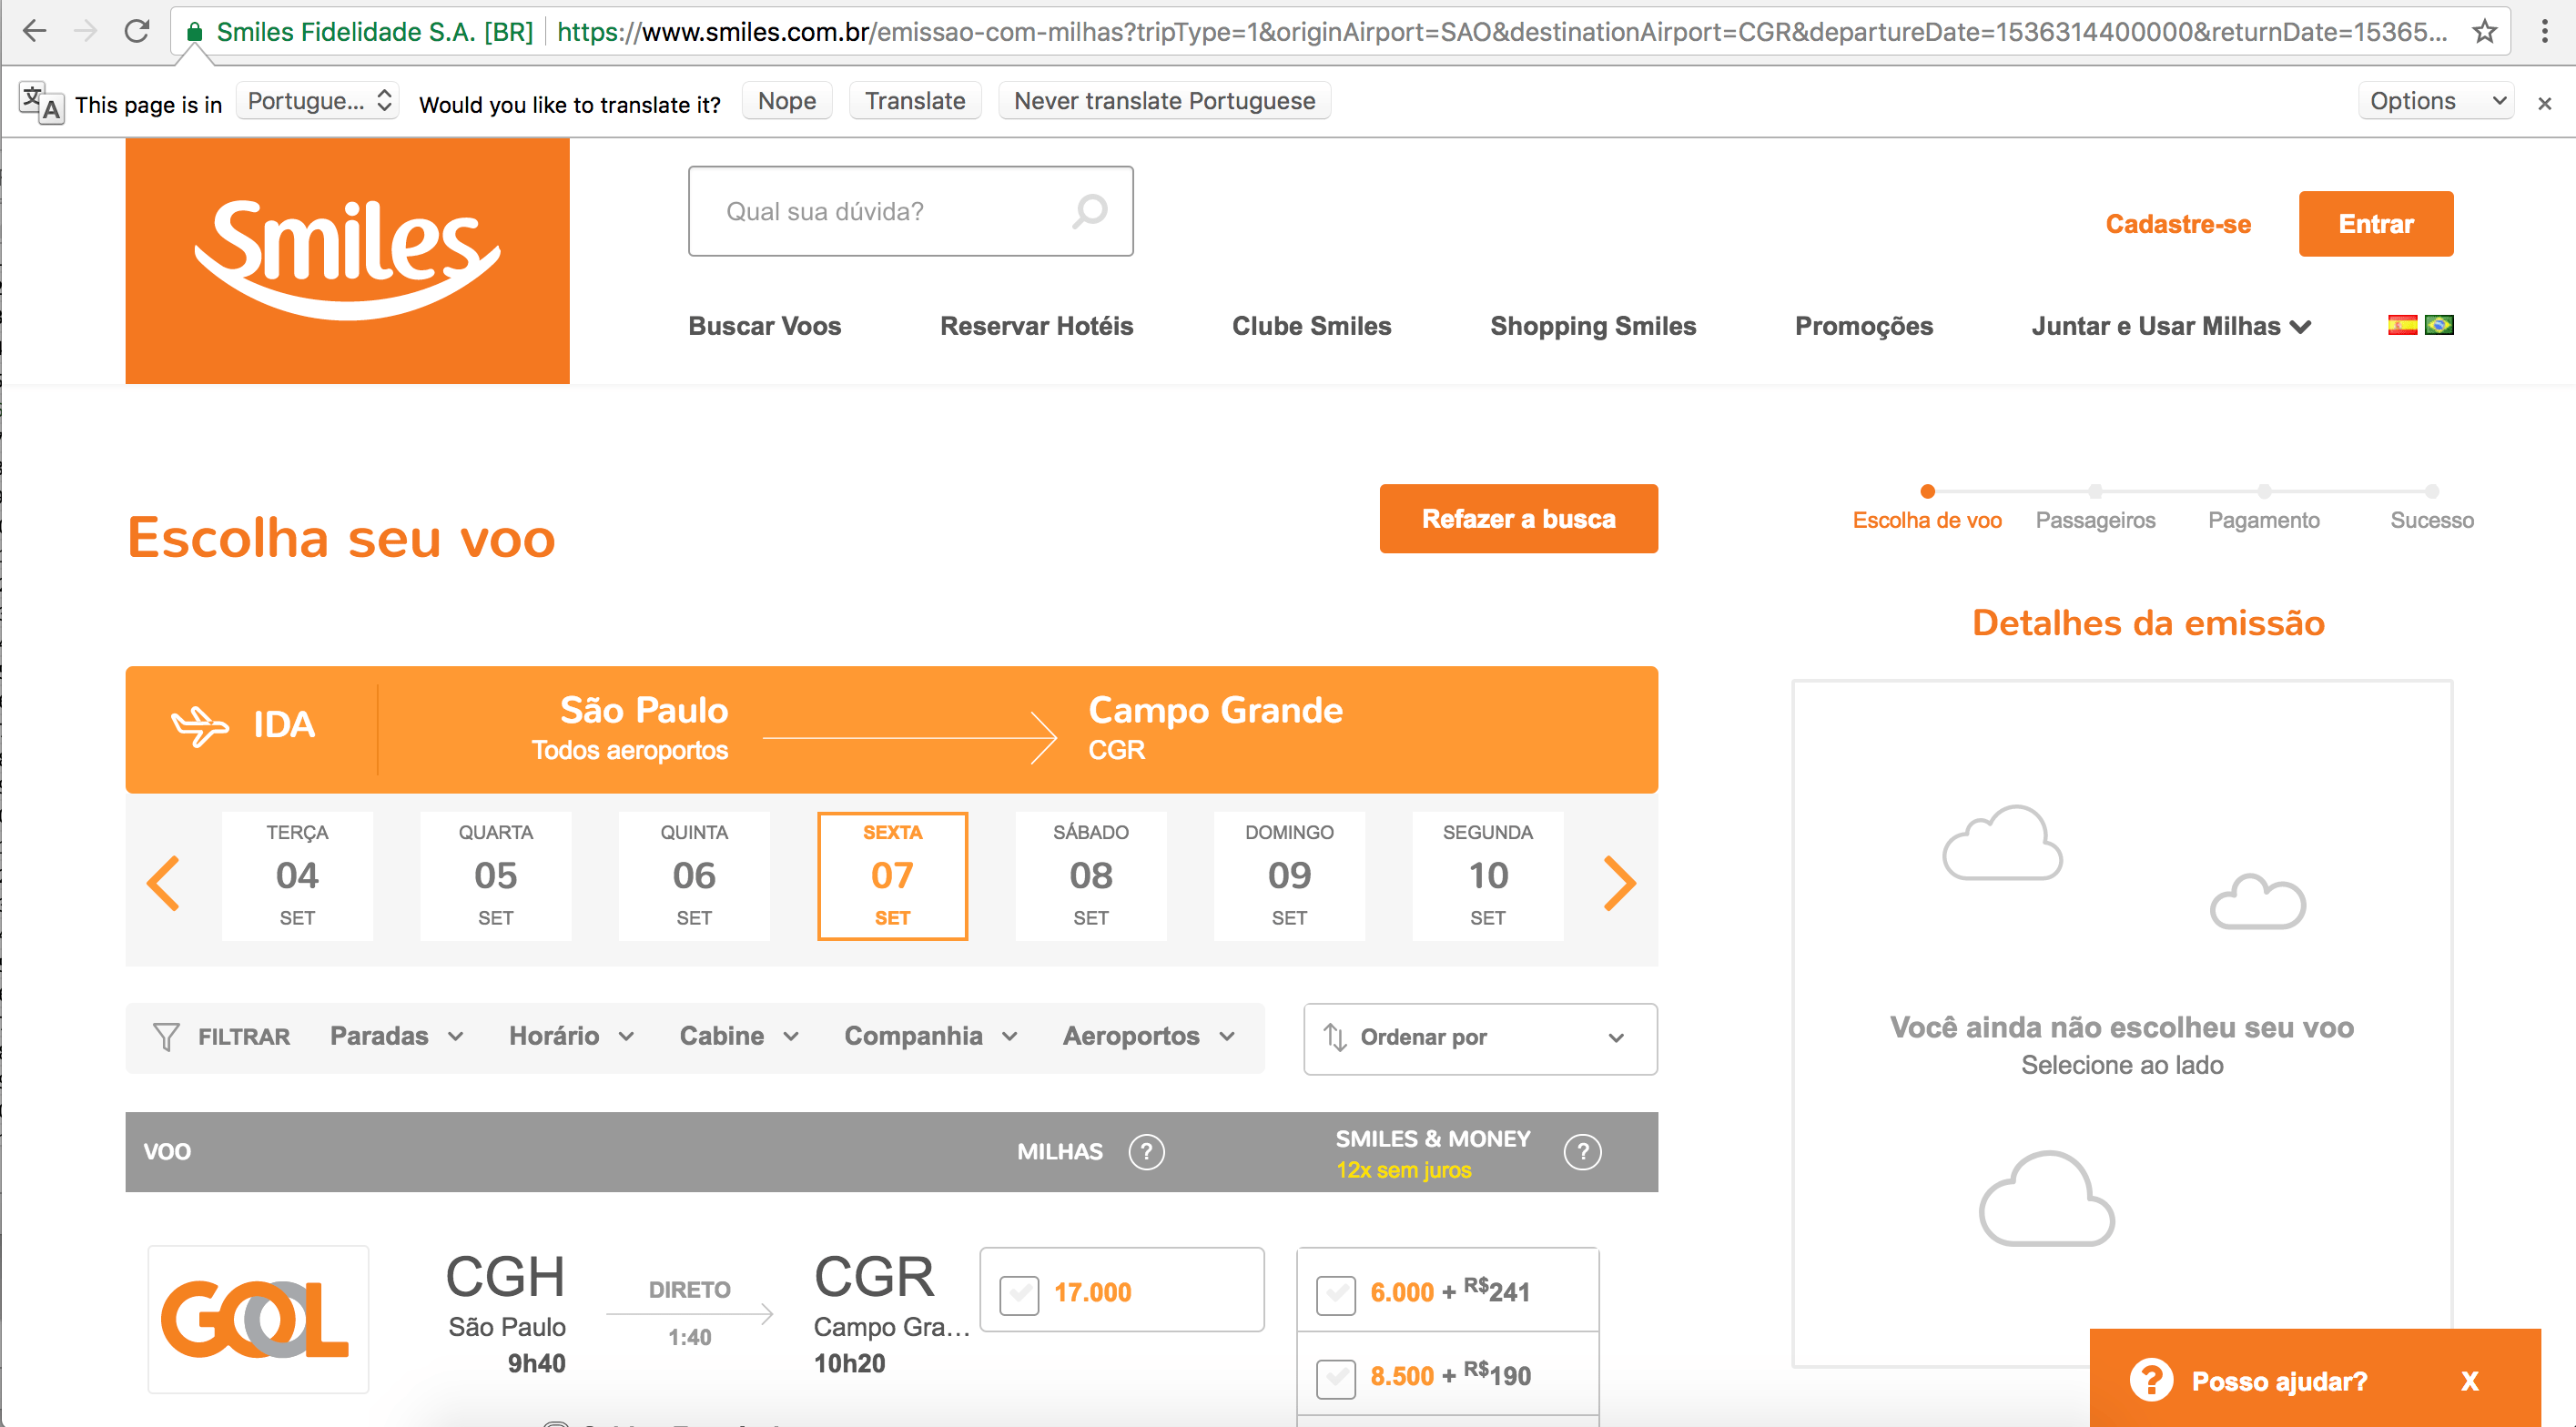Select Terça 04 SET date tab

coord(297,876)
